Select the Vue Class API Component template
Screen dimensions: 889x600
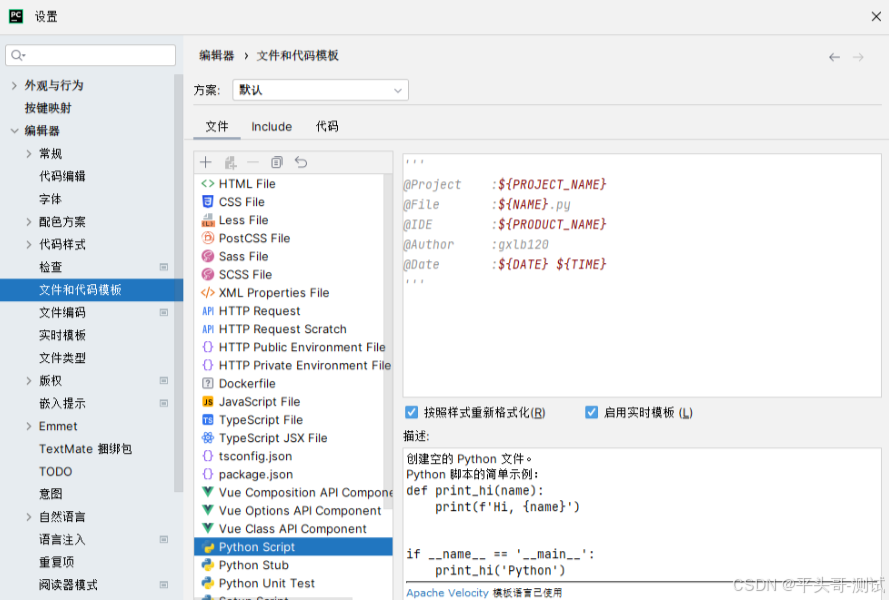click(x=293, y=529)
